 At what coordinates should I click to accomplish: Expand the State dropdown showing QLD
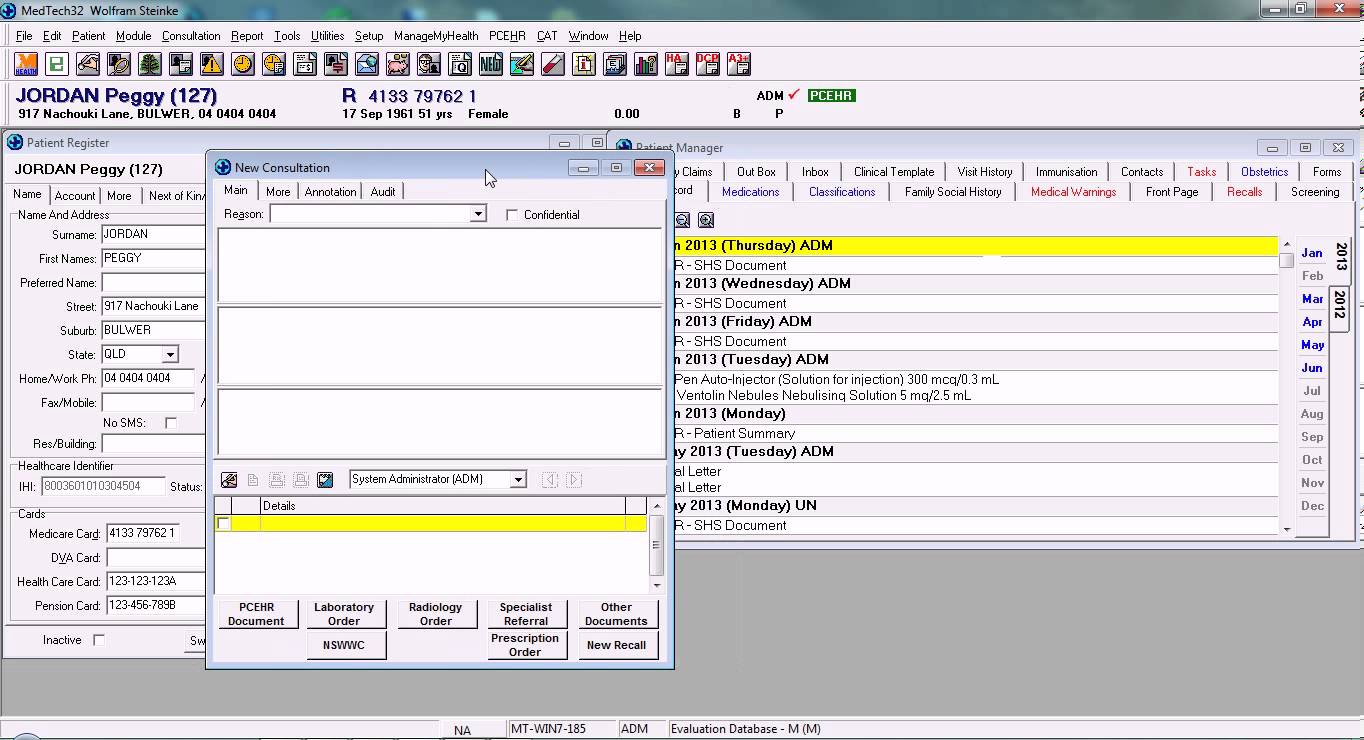(x=170, y=355)
